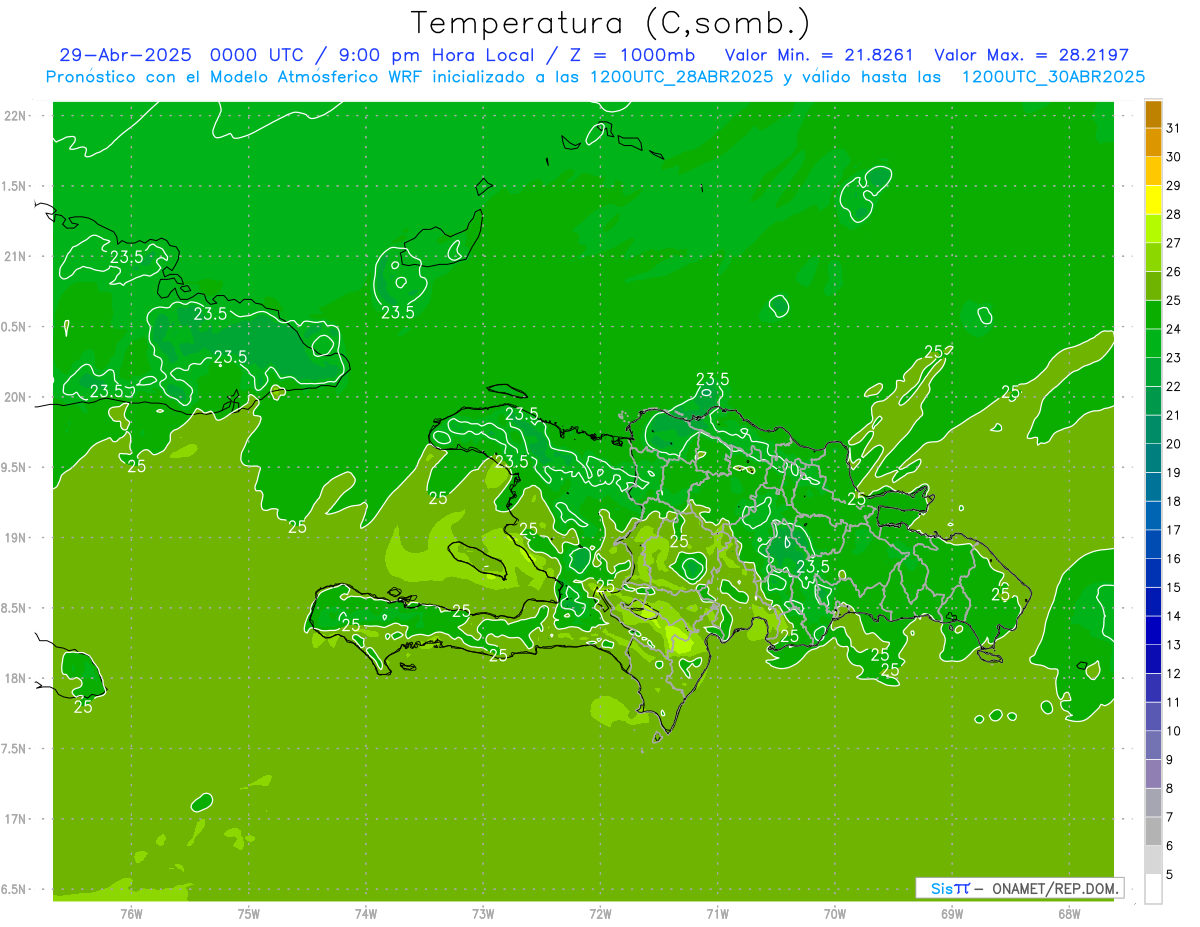The image size is (1200, 927).
Task: Click the dark orange top swatch above 31
Action: coord(1153,115)
